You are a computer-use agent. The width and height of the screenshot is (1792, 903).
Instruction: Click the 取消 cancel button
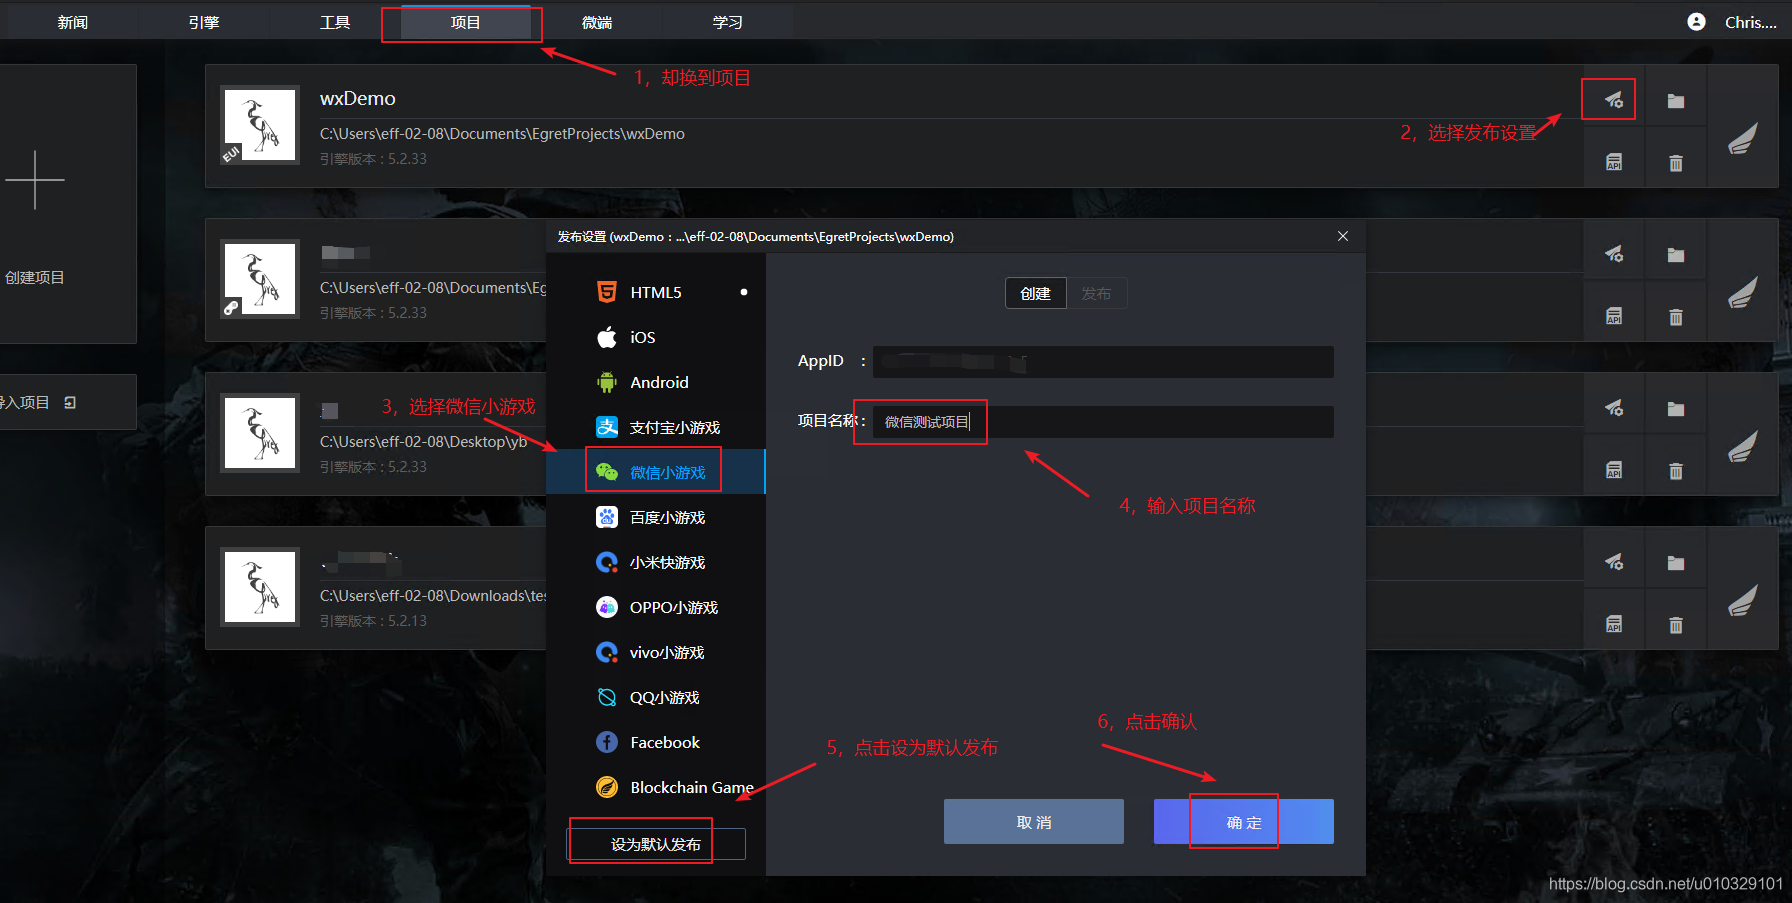tap(1034, 822)
